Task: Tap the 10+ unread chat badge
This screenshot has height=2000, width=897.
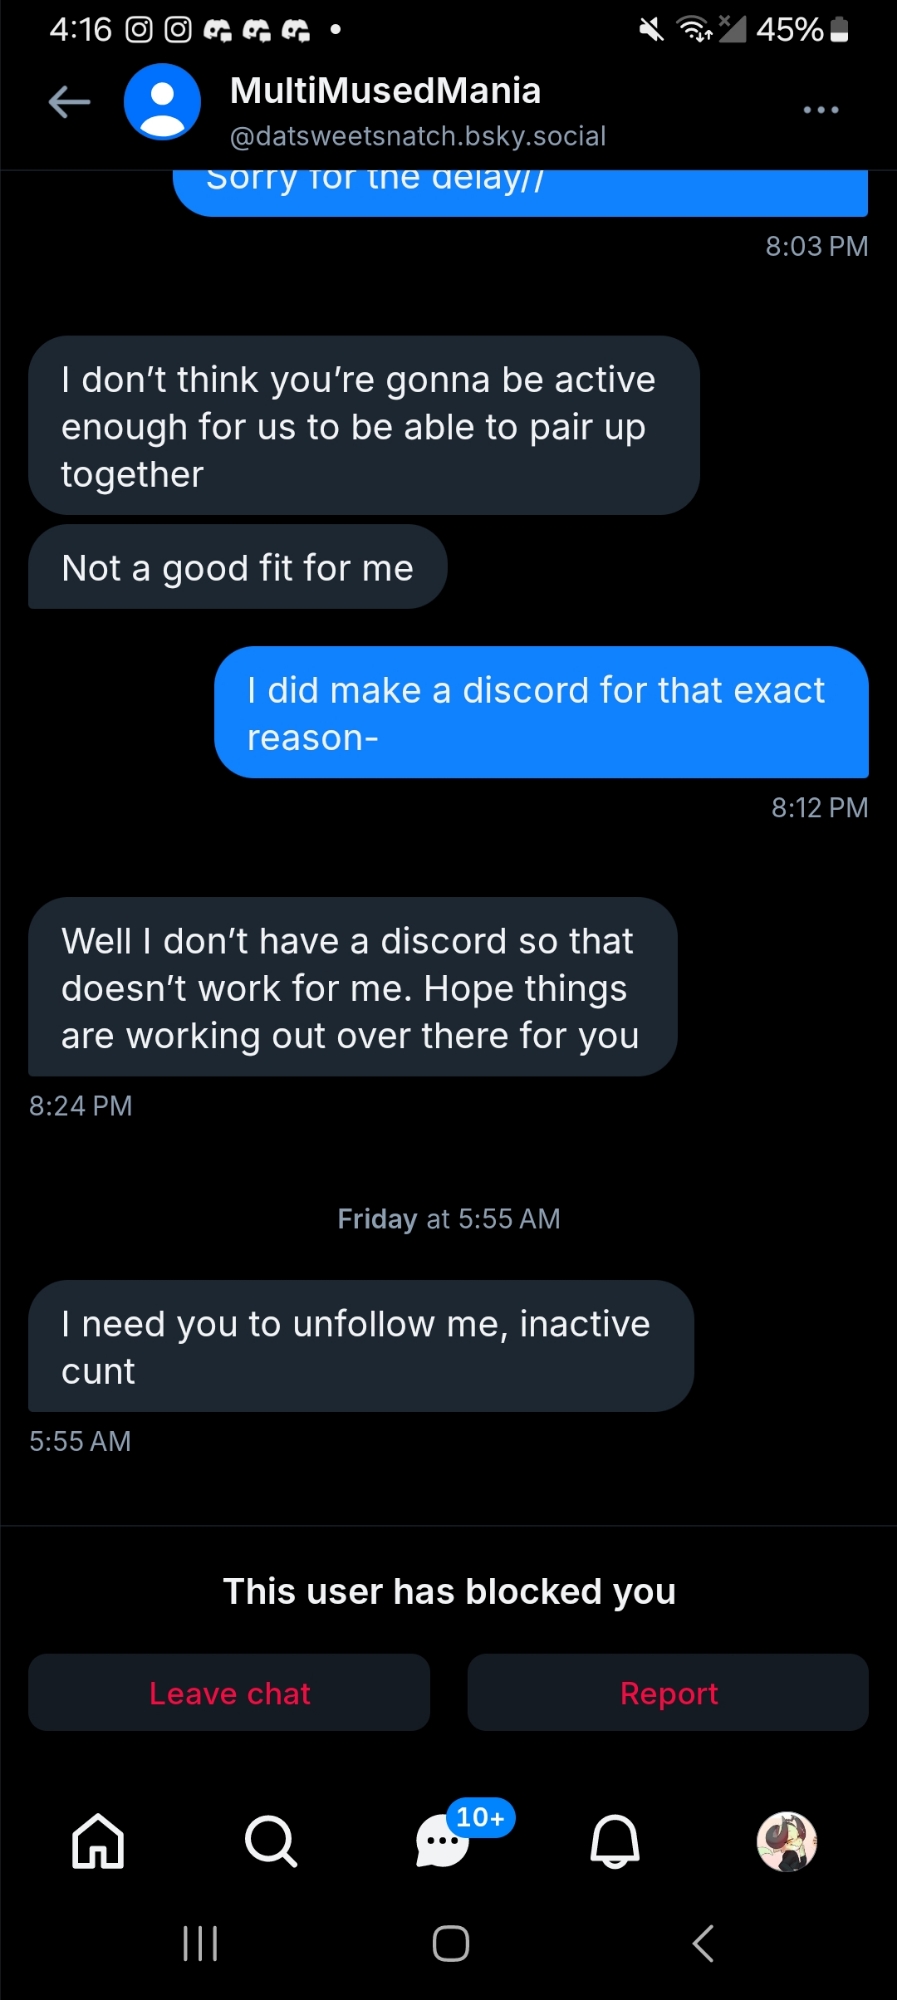Action: 481,1817
